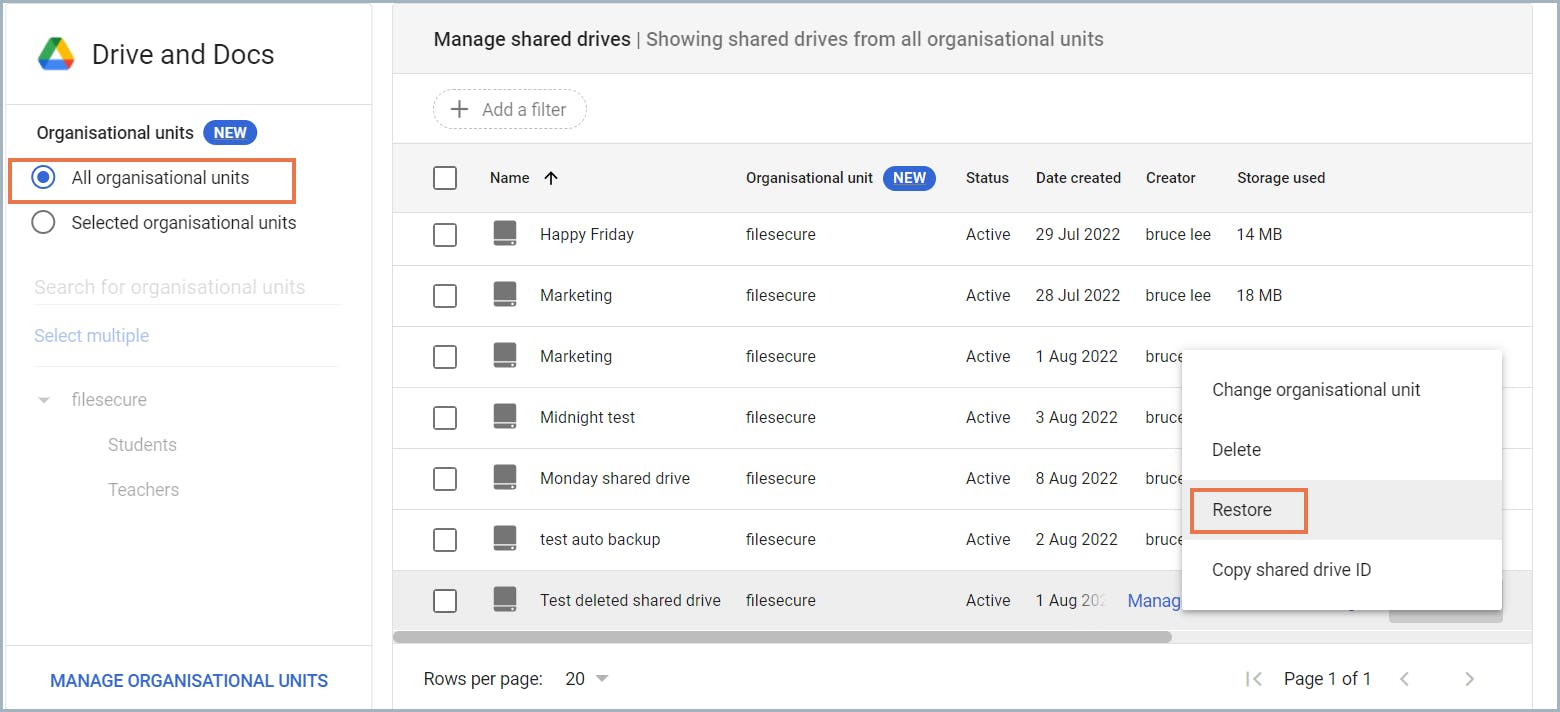Screen dimensions: 1560x712
Task: Click the shared drive icon for Midnight test
Action: (x=505, y=417)
